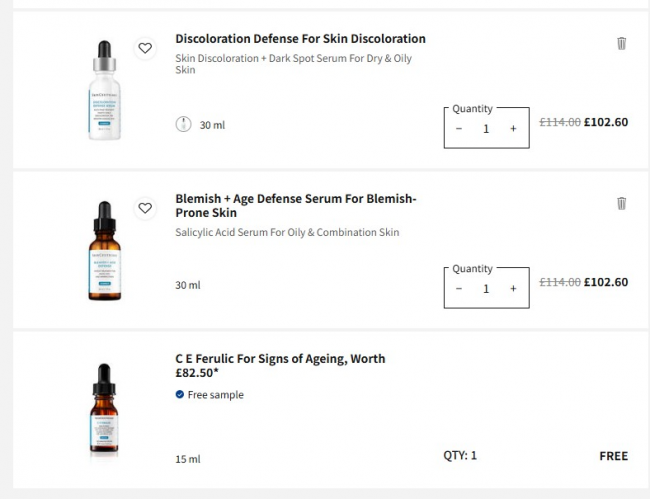Increase Discoloration Defense quantity with plus
This screenshot has height=499, width=650.
[x=513, y=129]
